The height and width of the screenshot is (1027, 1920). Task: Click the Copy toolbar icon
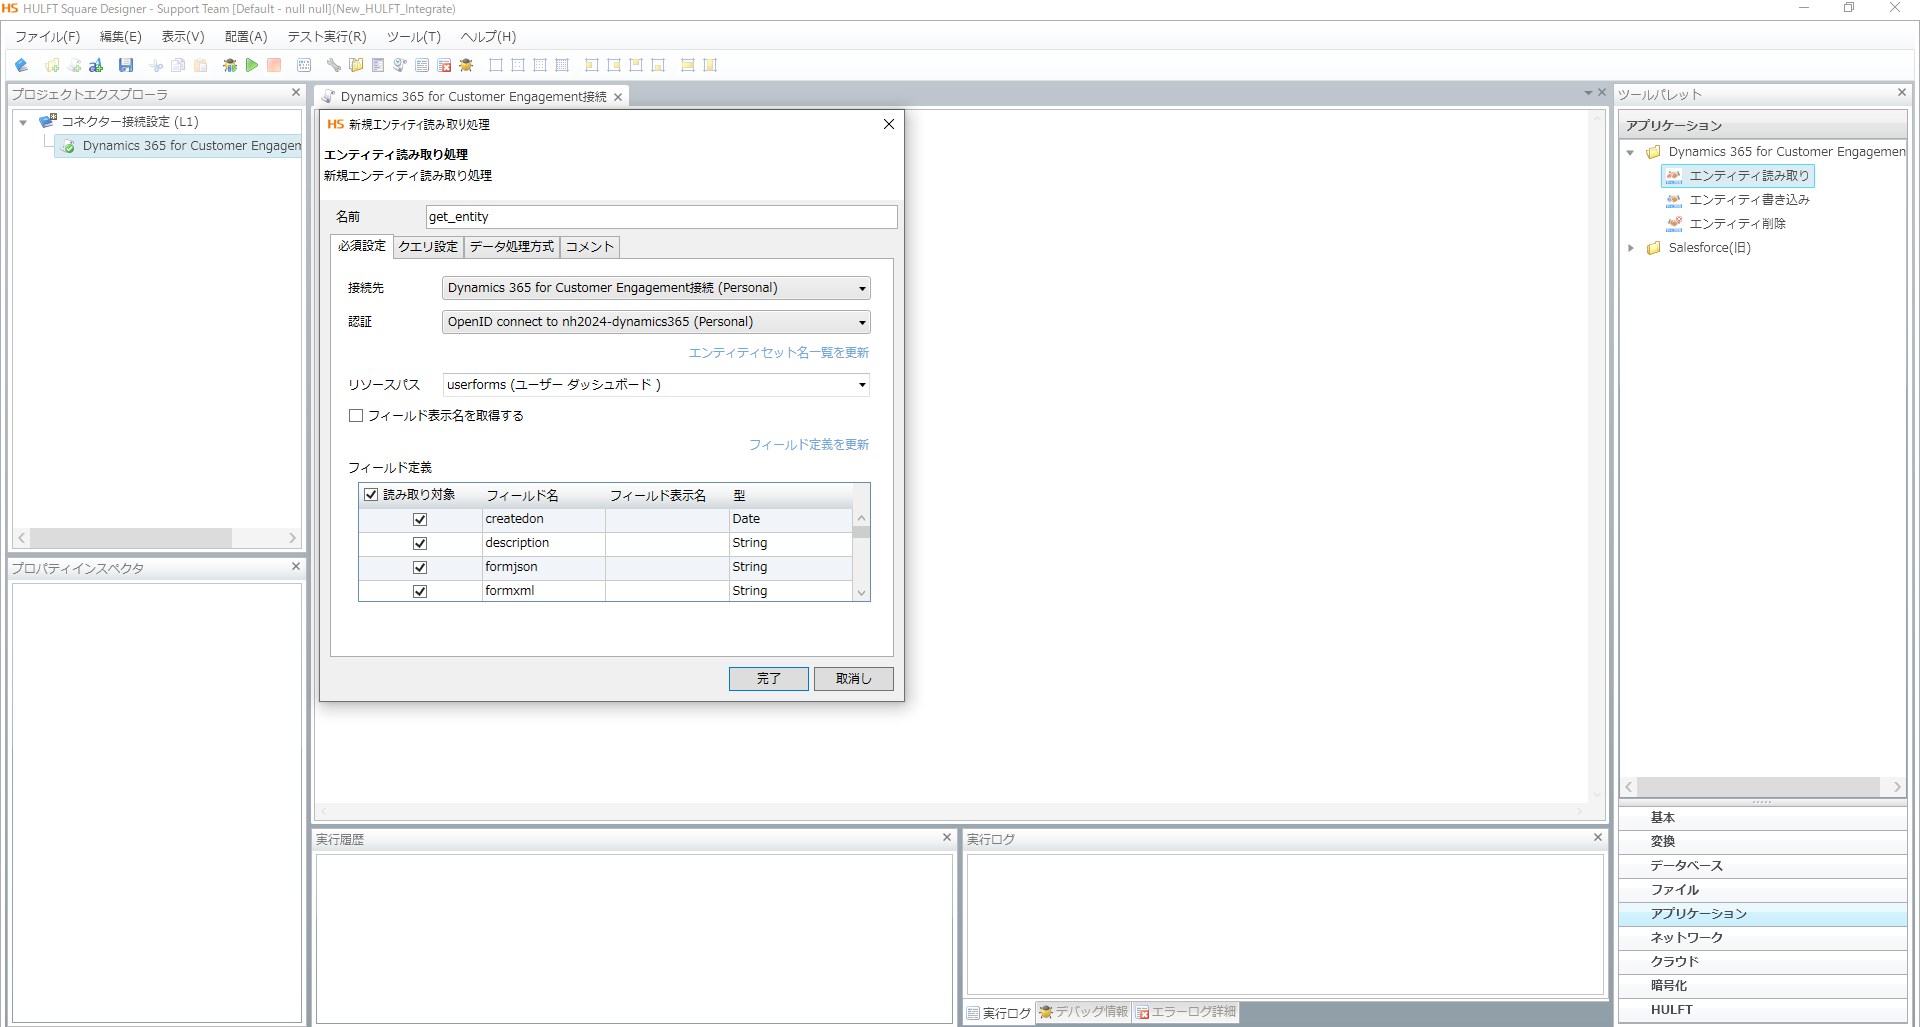(x=178, y=65)
